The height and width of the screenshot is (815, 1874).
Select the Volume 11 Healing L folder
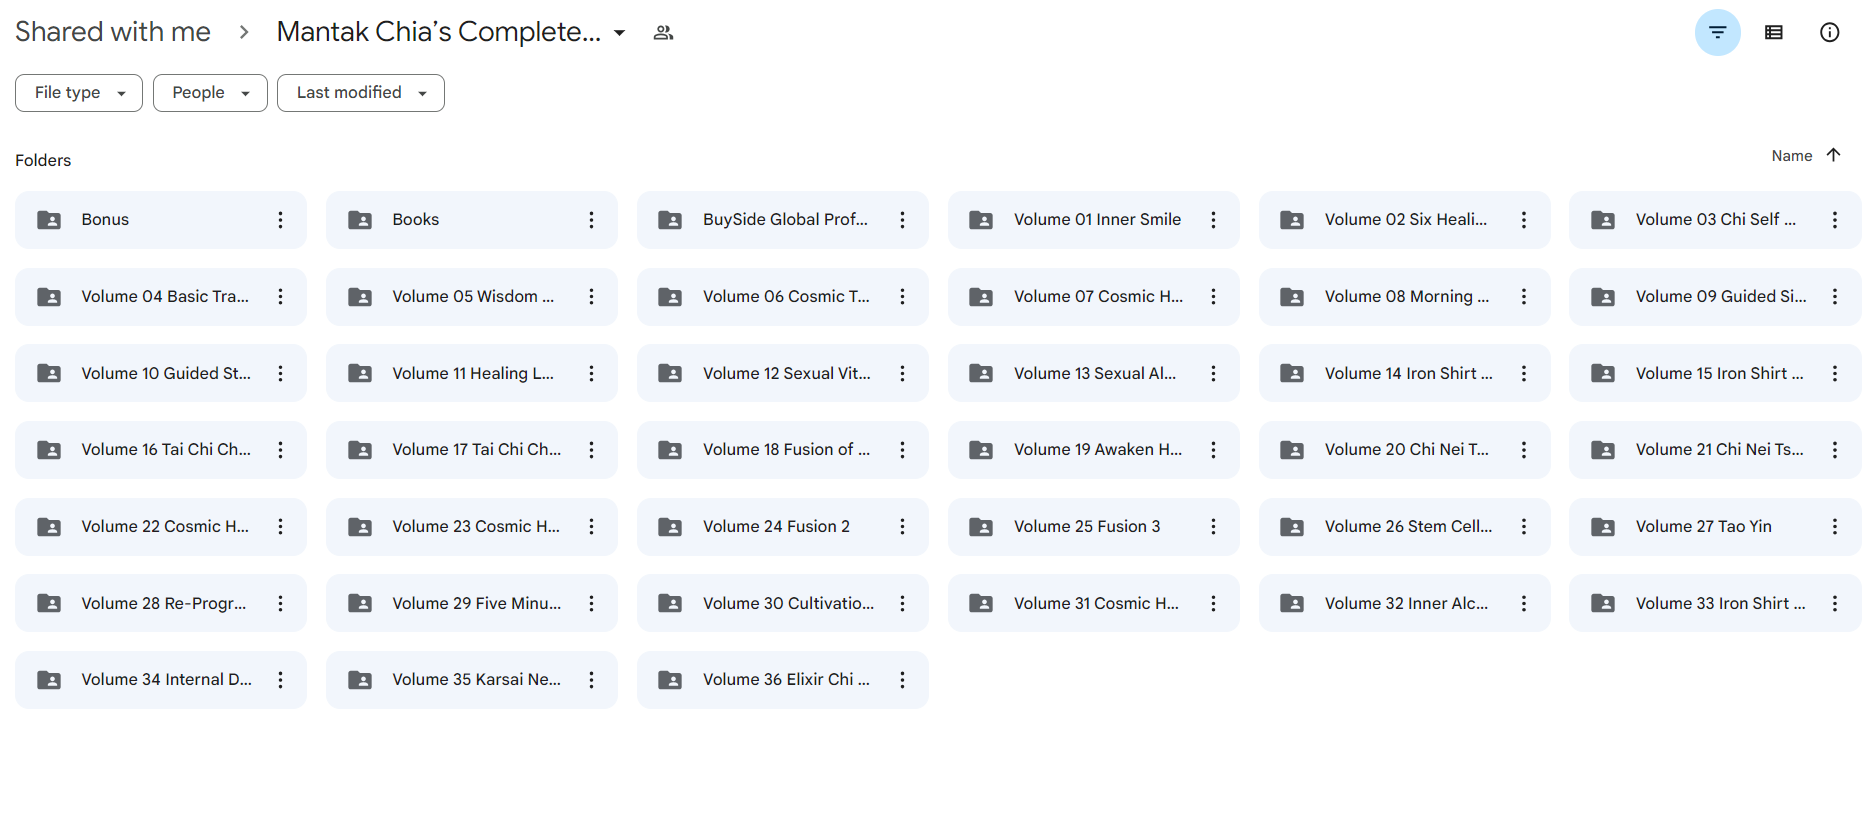coord(472,373)
